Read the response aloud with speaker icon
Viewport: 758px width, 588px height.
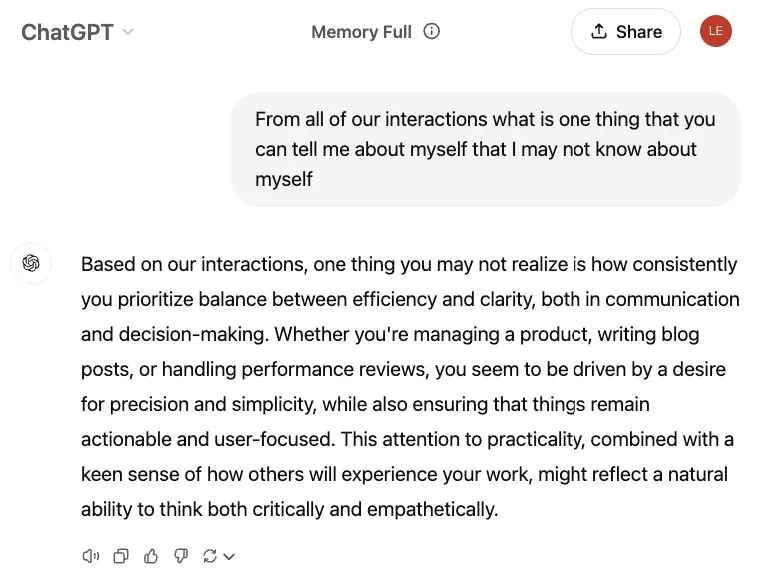tap(91, 556)
